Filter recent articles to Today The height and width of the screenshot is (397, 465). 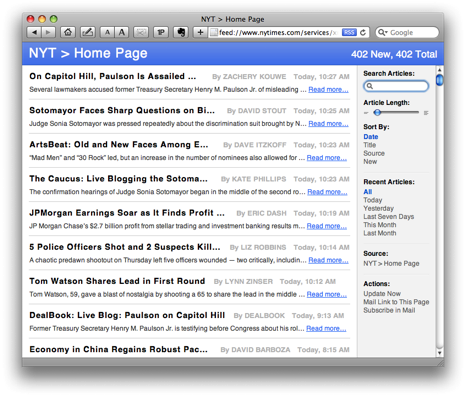(x=373, y=200)
